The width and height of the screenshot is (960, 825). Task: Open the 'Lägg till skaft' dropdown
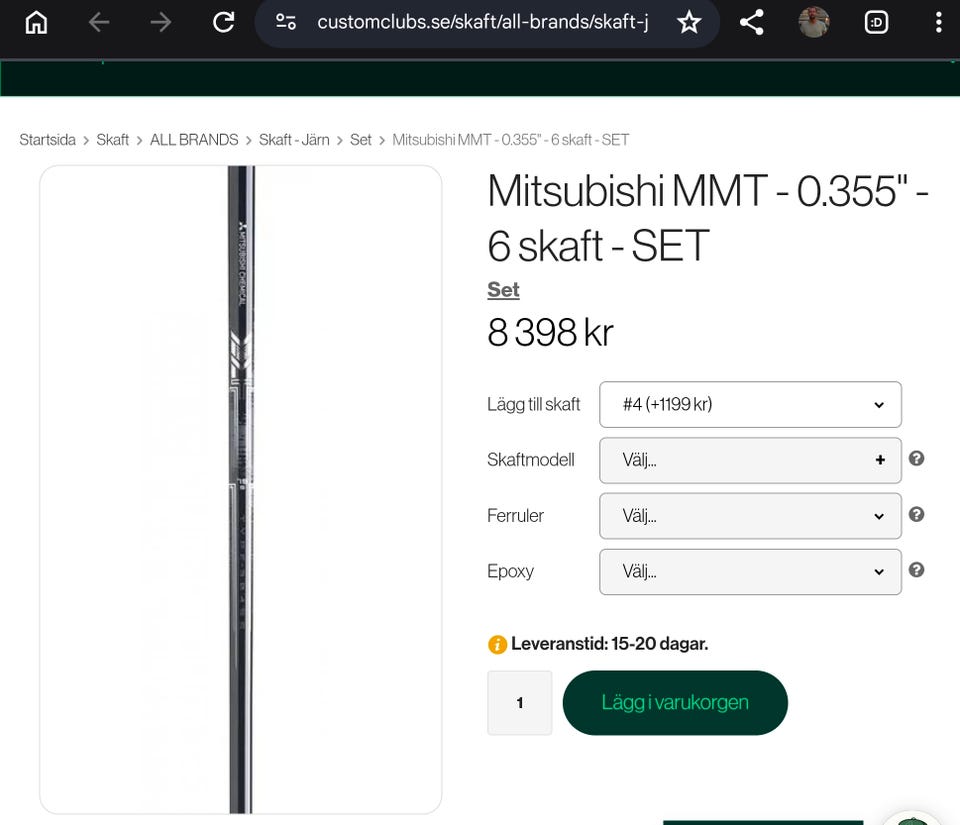(x=750, y=405)
